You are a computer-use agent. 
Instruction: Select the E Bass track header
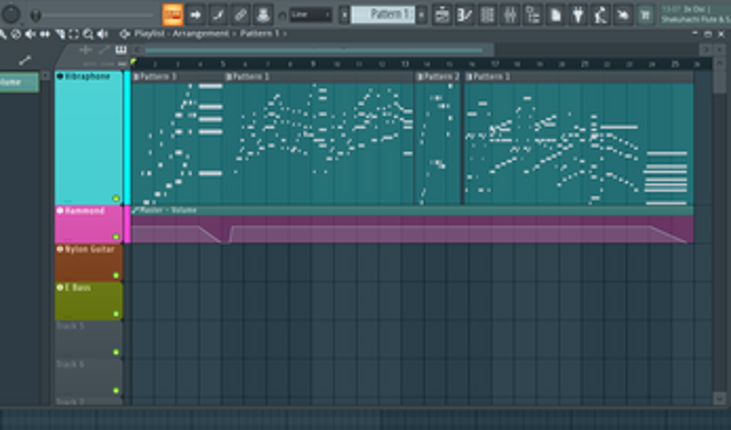pos(89,301)
